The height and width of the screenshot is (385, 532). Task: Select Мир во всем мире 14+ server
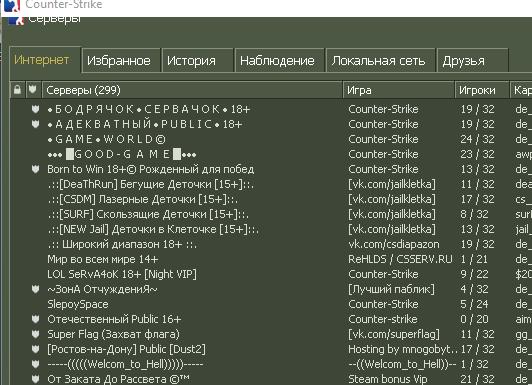pos(103,259)
